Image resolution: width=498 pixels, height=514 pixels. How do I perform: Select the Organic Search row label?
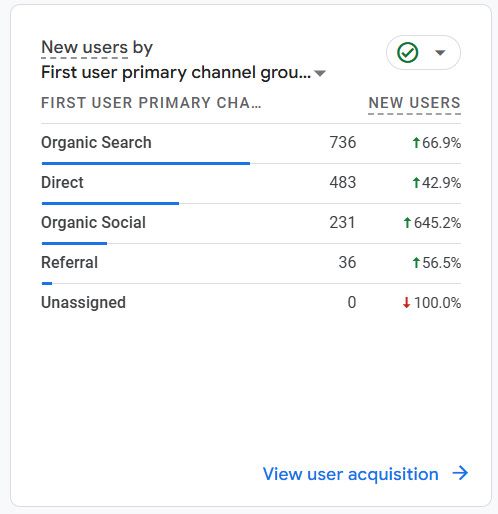[96, 143]
